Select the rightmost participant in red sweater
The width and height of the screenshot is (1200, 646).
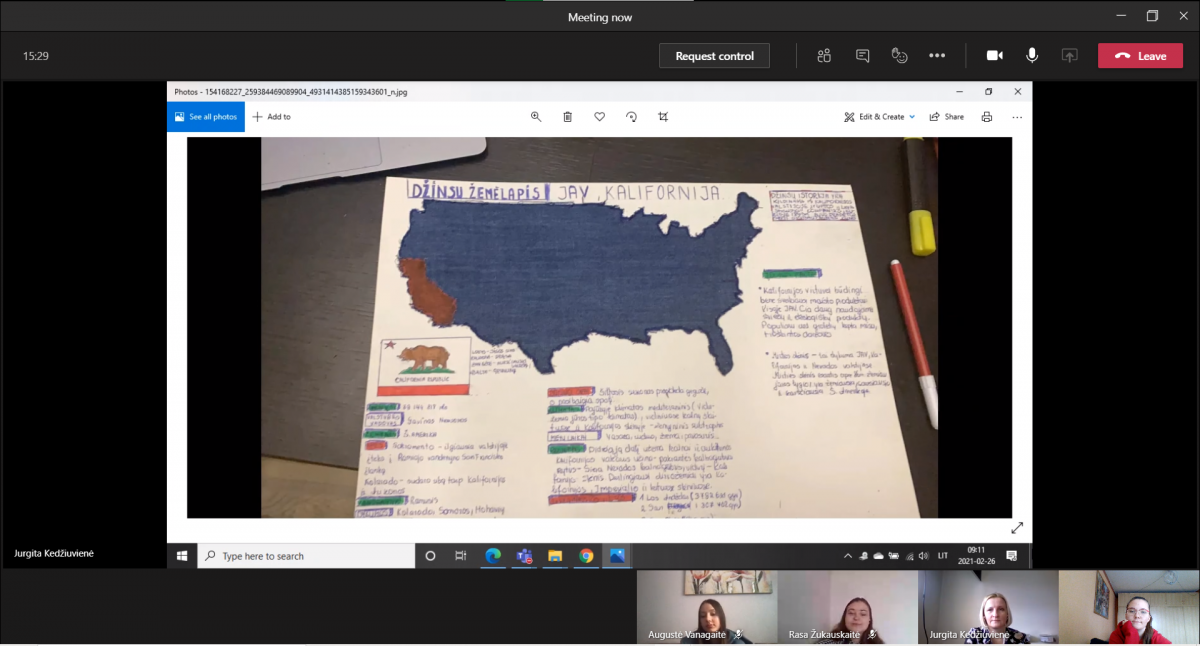pos(1129,608)
